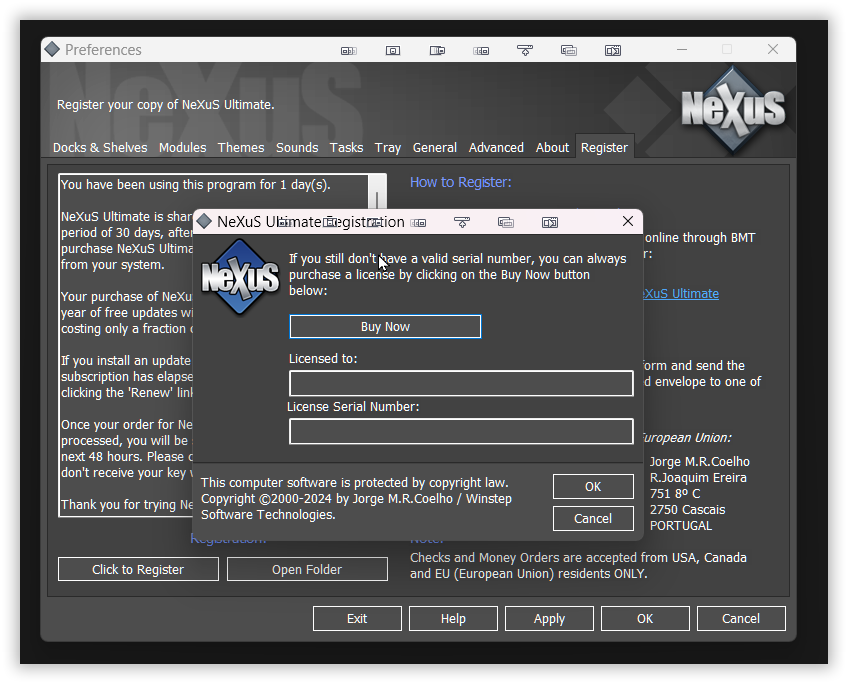Click the scrollbar of the registration info text
848x684 pixels.
[378, 192]
